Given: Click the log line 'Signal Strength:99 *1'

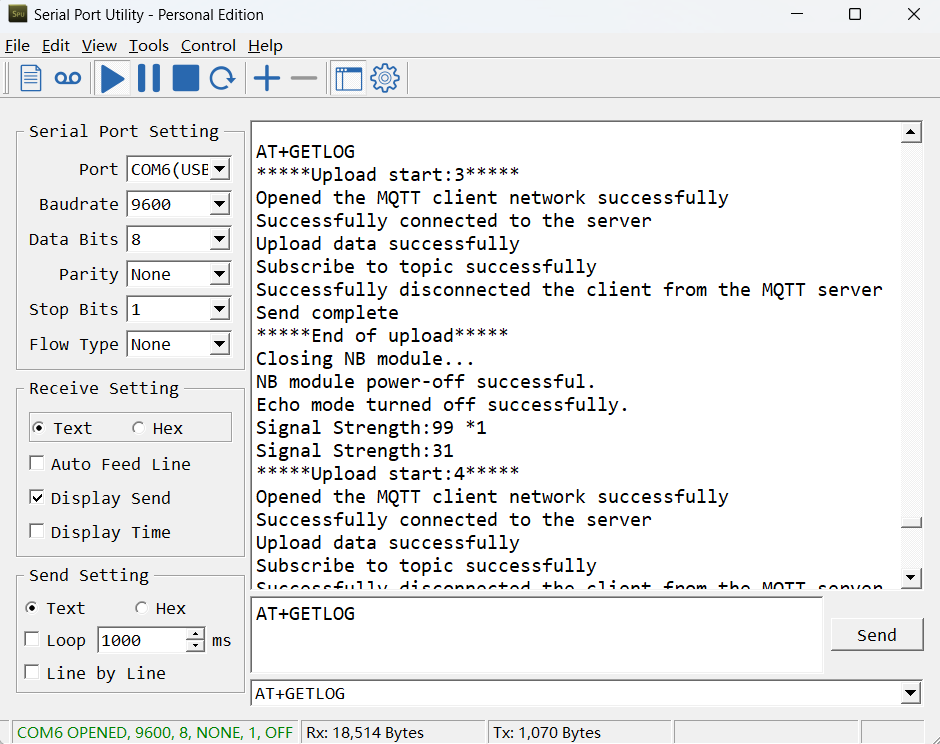Looking at the screenshot, I should [x=371, y=427].
